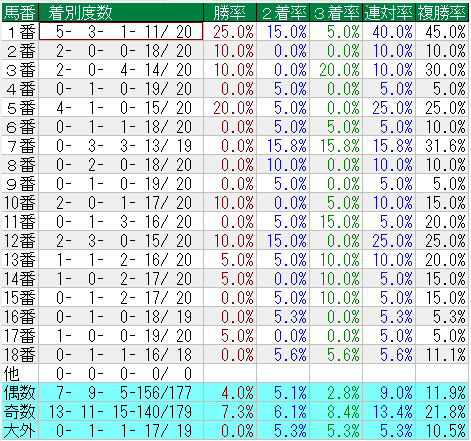The height and width of the screenshot is (441, 471).
Task: Select the 12番 row label
Action: 20,241
